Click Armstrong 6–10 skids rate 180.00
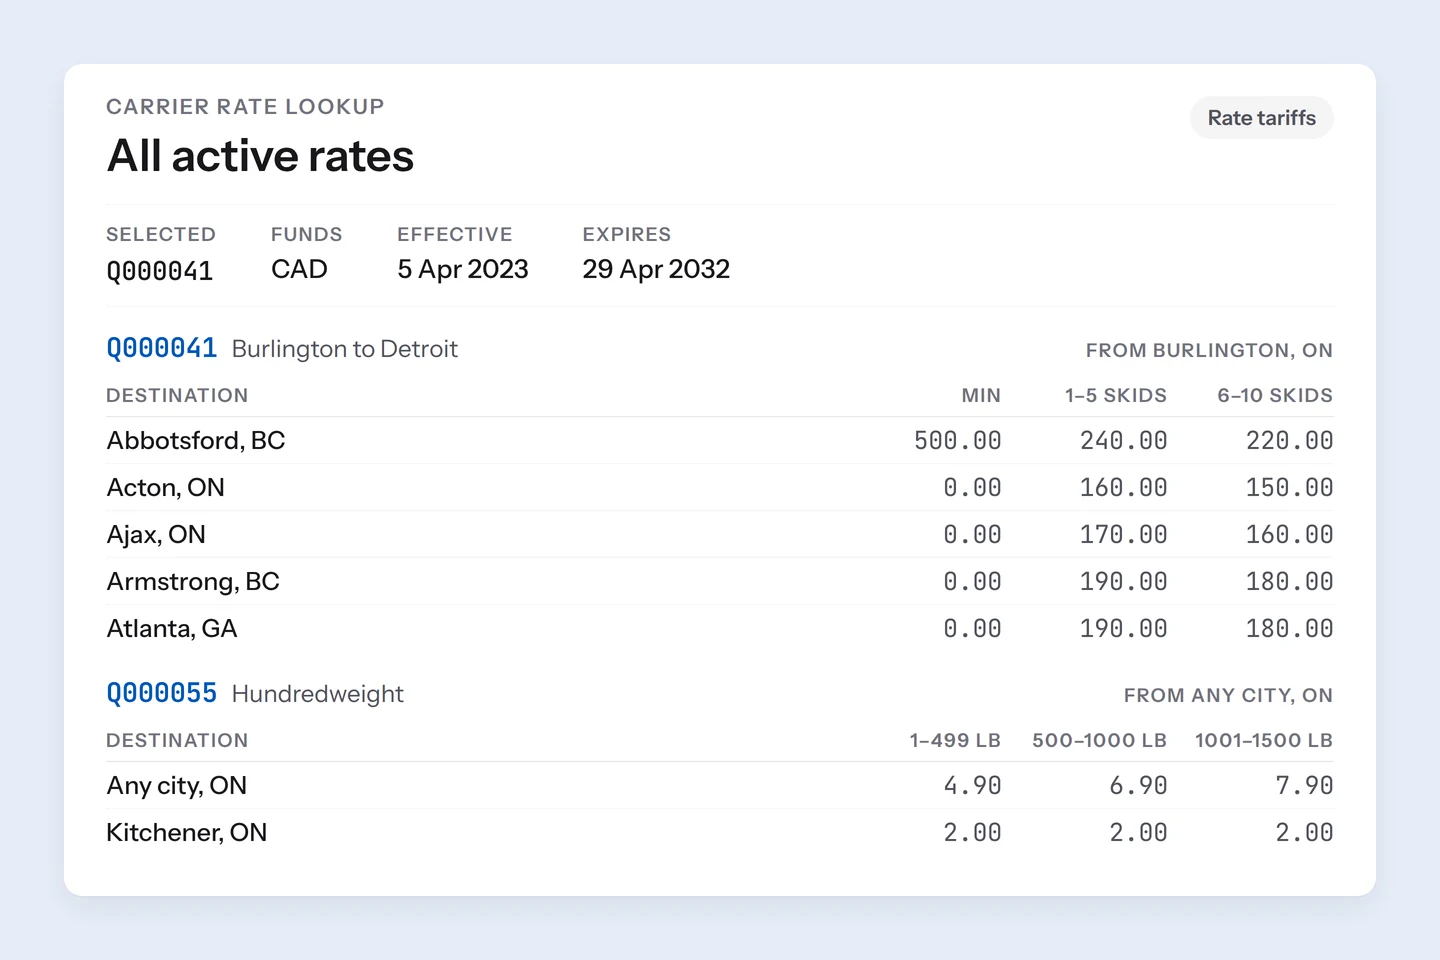This screenshot has width=1440, height=960. 1289,581
